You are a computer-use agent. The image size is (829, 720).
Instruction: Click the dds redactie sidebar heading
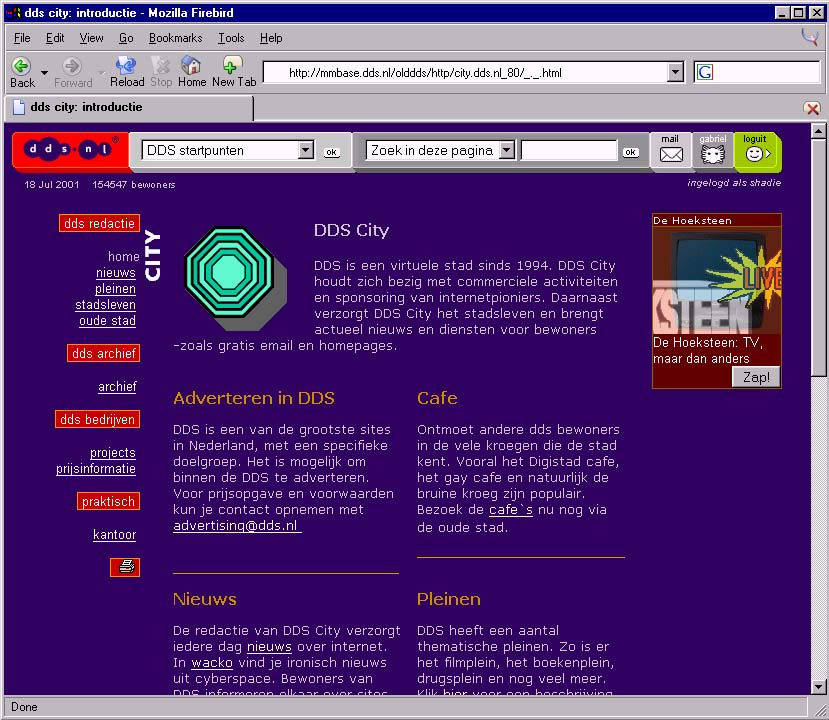99,223
